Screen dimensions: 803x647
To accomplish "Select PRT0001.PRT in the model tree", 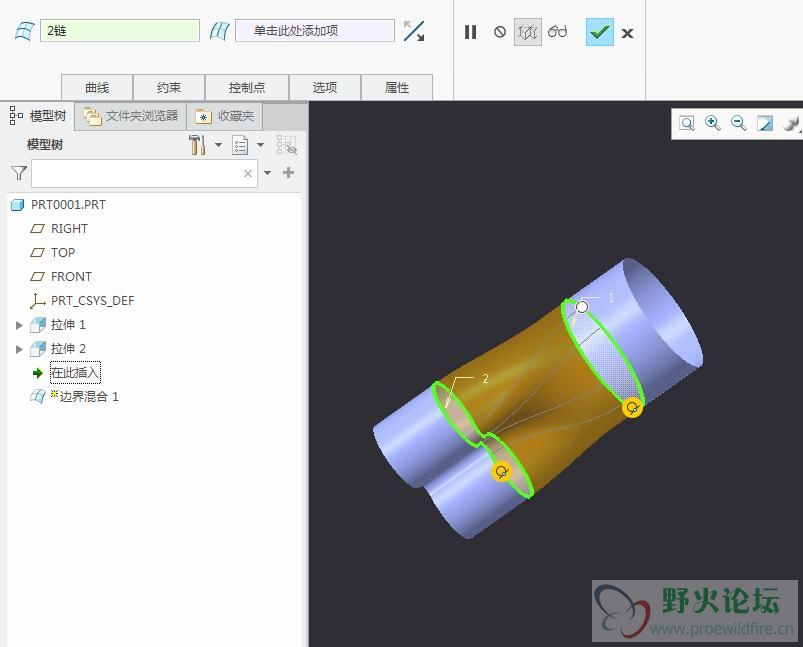I will click(68, 205).
